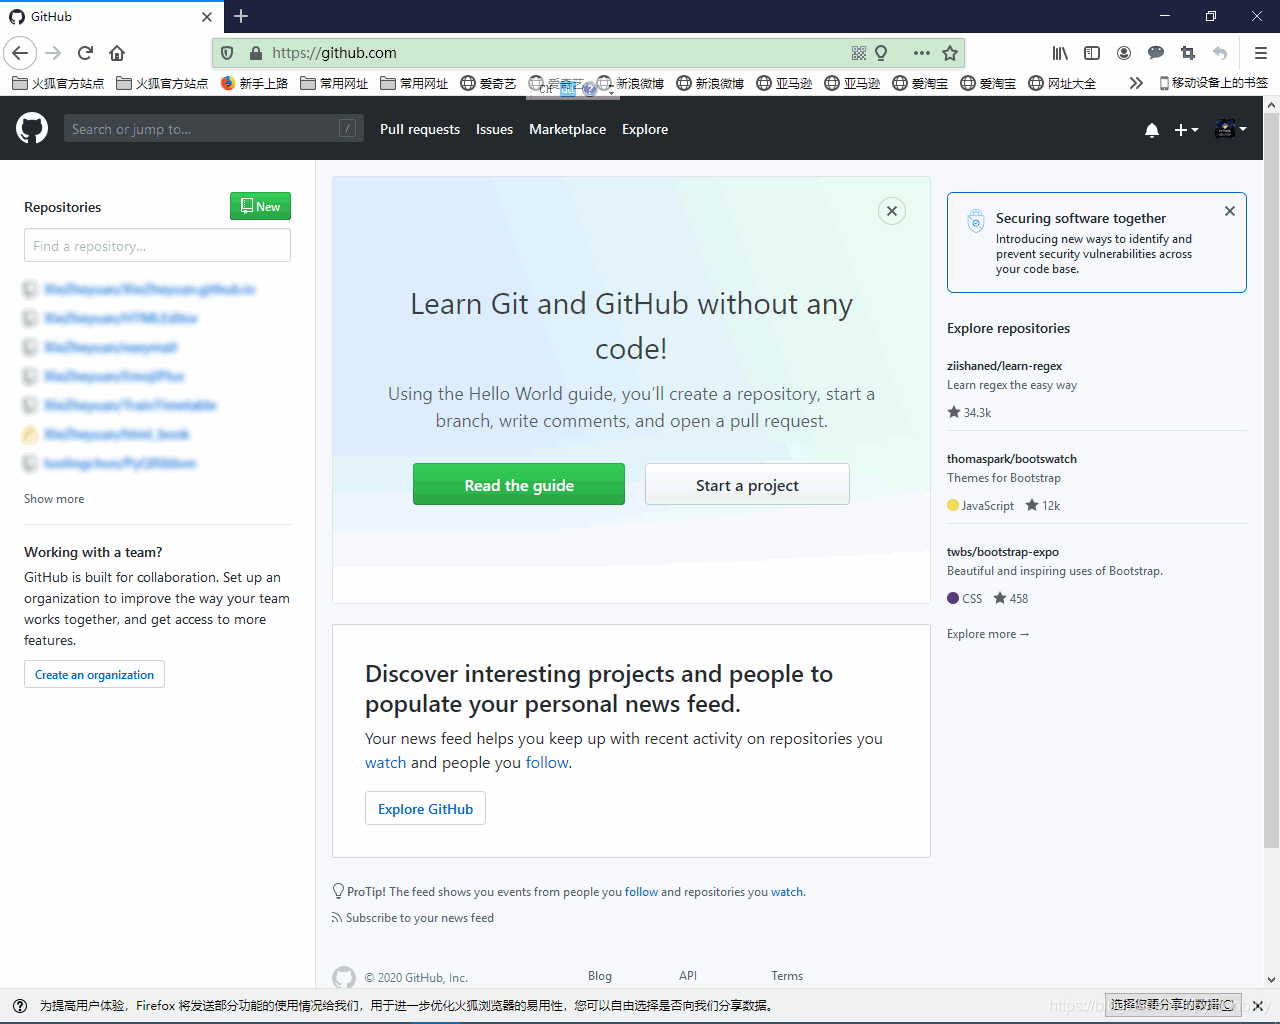1280x1024 pixels.
Task: Choose data to share button in notification bar
Action: click(x=1172, y=1005)
